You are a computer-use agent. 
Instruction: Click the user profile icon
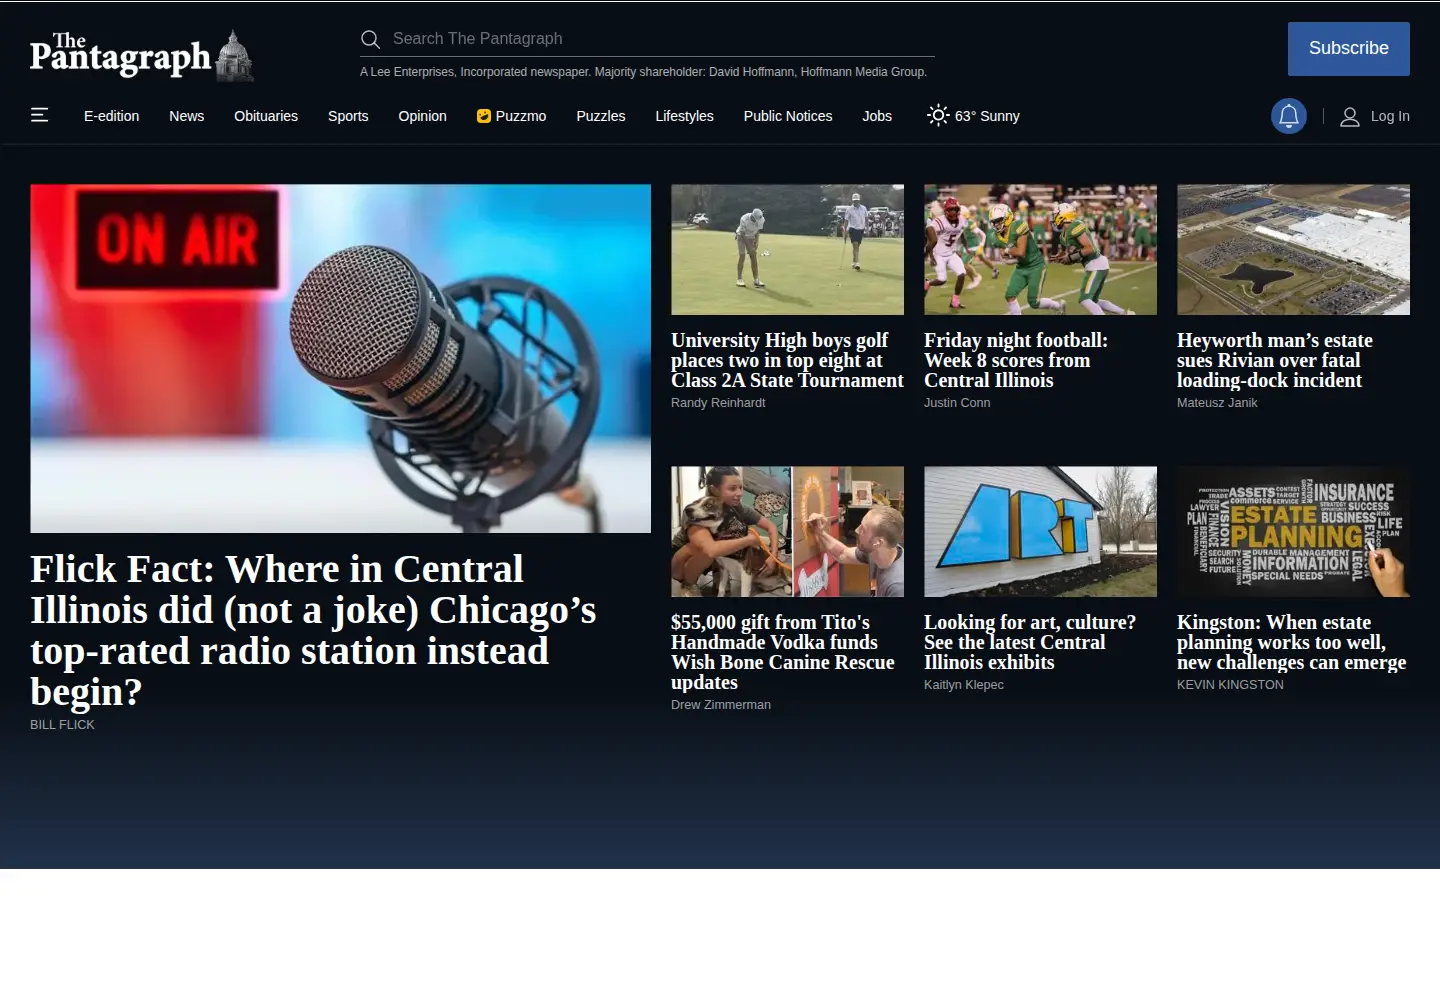point(1349,116)
